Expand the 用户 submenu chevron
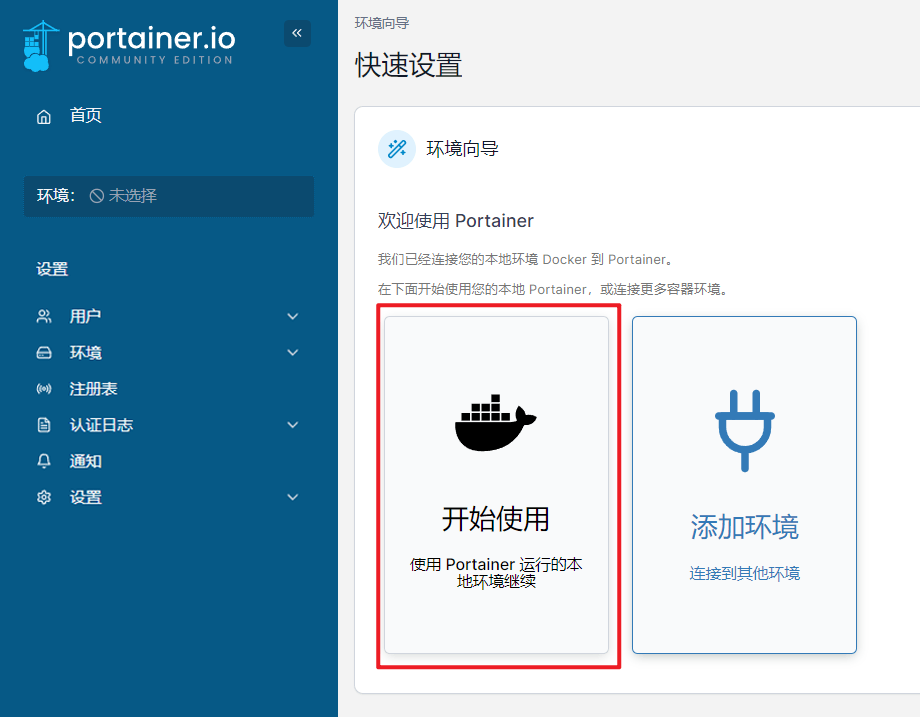Screen dimensions: 920x717 (293, 317)
